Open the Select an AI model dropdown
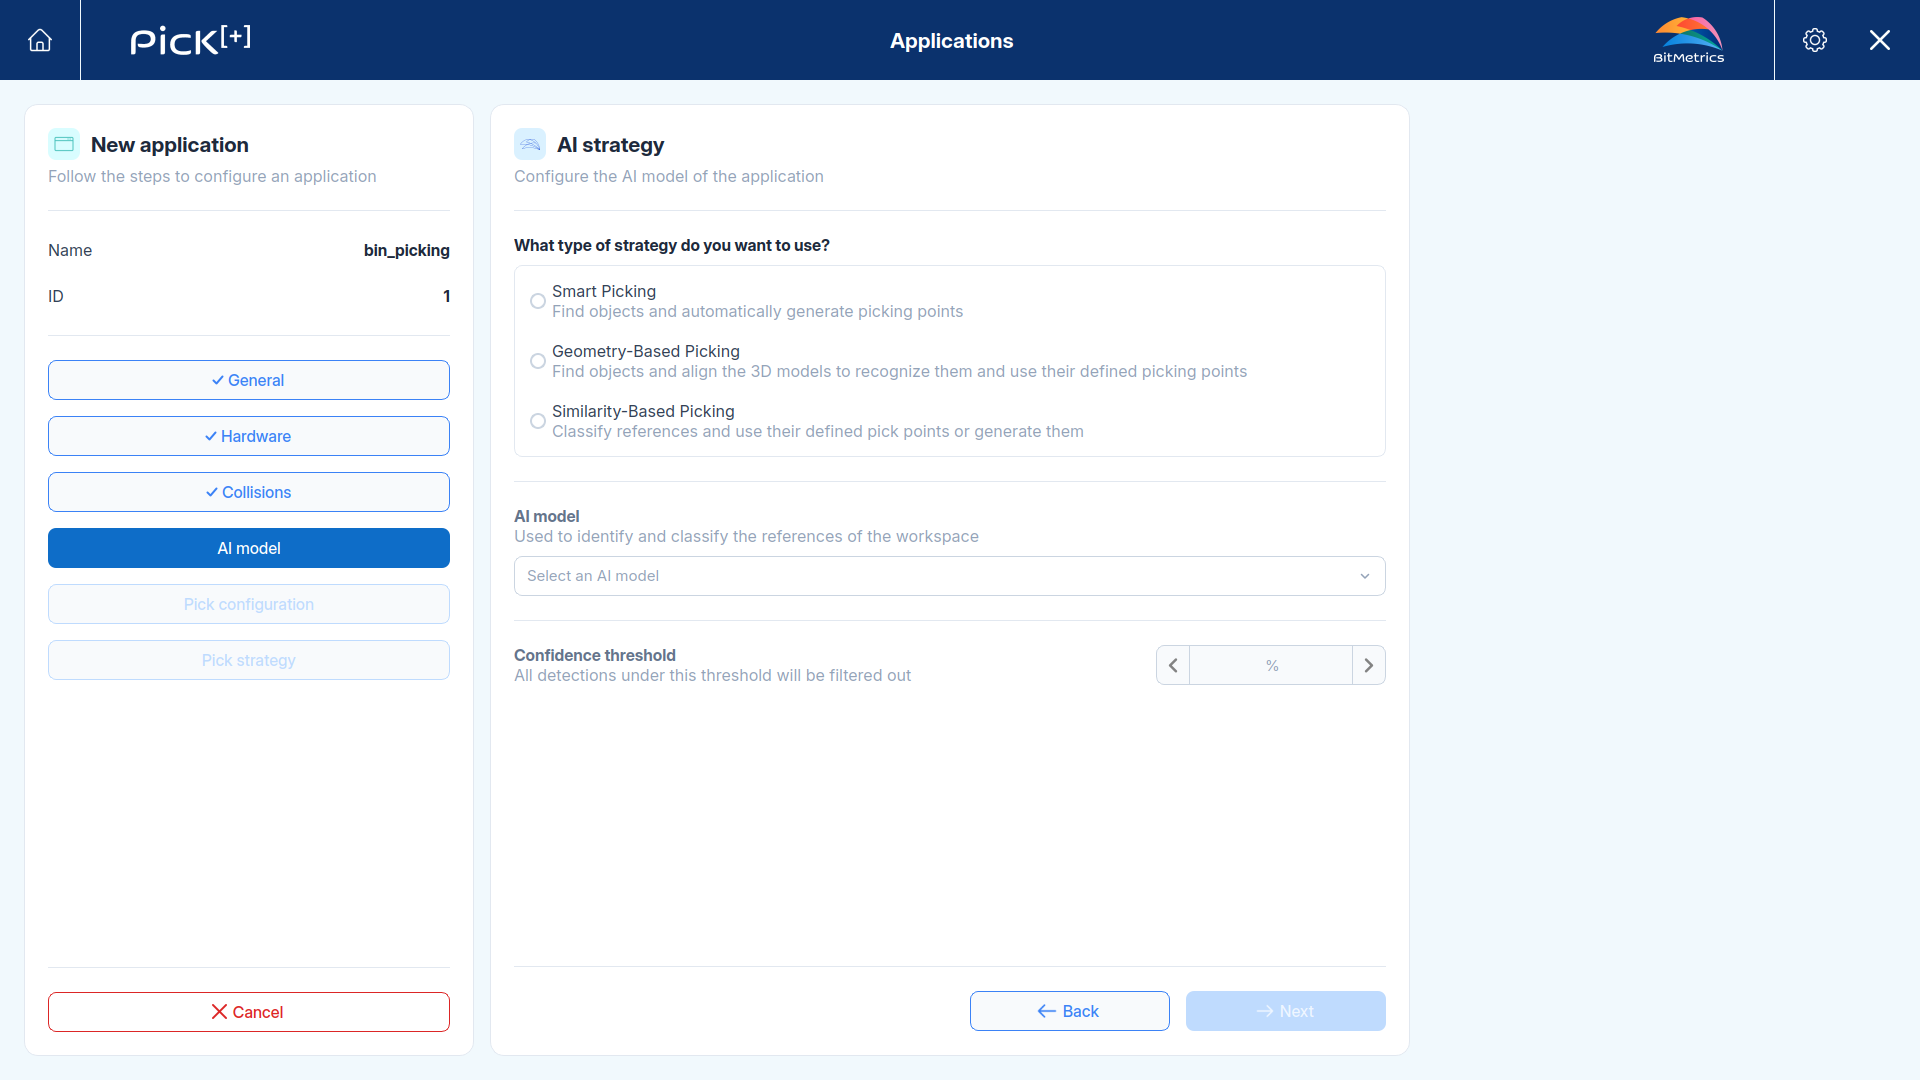The height and width of the screenshot is (1080, 1920). coord(950,576)
